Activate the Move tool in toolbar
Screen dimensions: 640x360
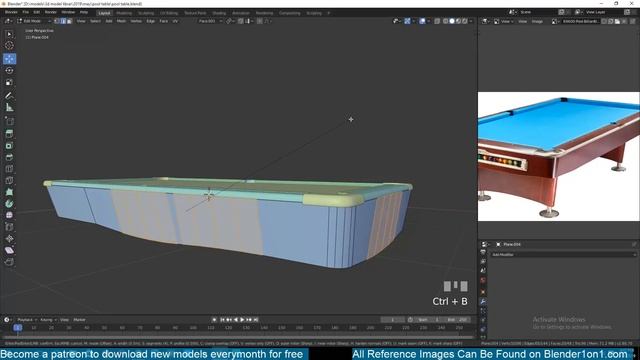9,59
